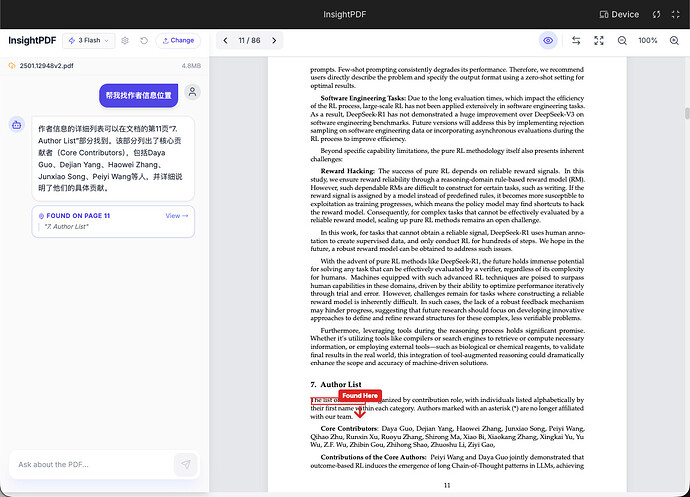Viewport: 690px width, 497px height.
Task: Click the InsightPDF logo in sidebar
Action: tap(32, 40)
